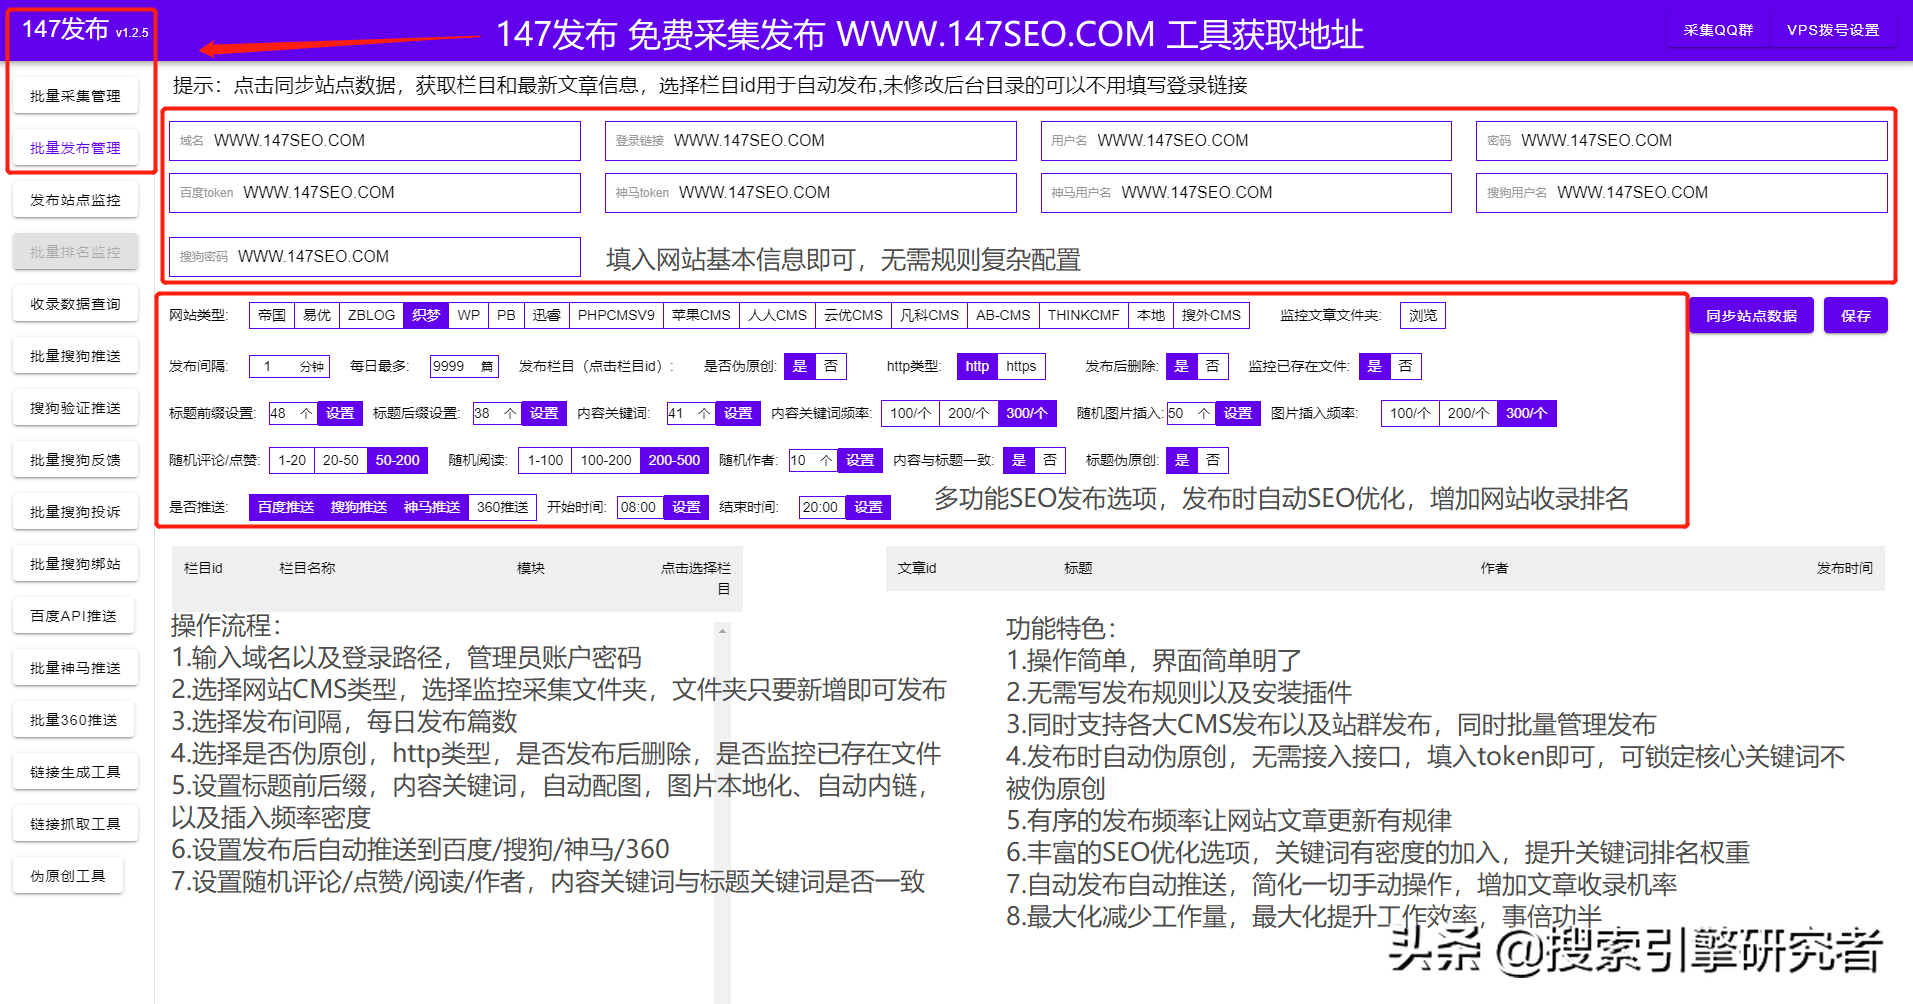Choose 搜外CMS as the 网站类型
Image resolution: width=1913 pixels, height=1004 pixels.
tap(1211, 315)
